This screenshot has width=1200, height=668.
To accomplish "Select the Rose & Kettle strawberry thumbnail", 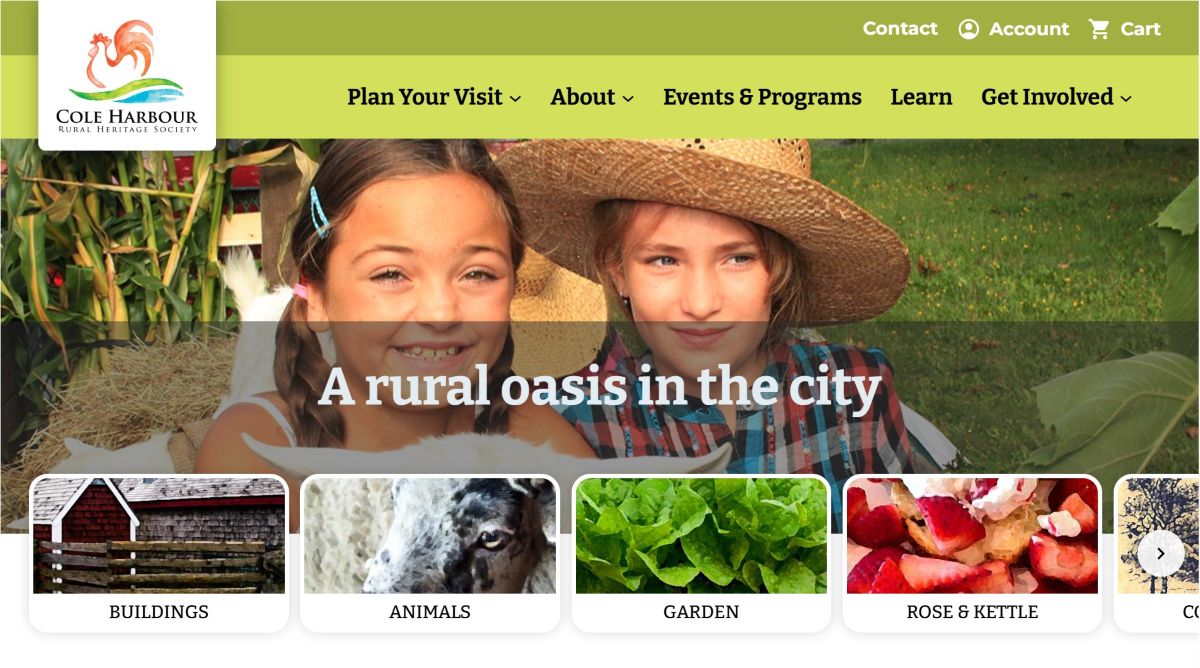I will [972, 536].
